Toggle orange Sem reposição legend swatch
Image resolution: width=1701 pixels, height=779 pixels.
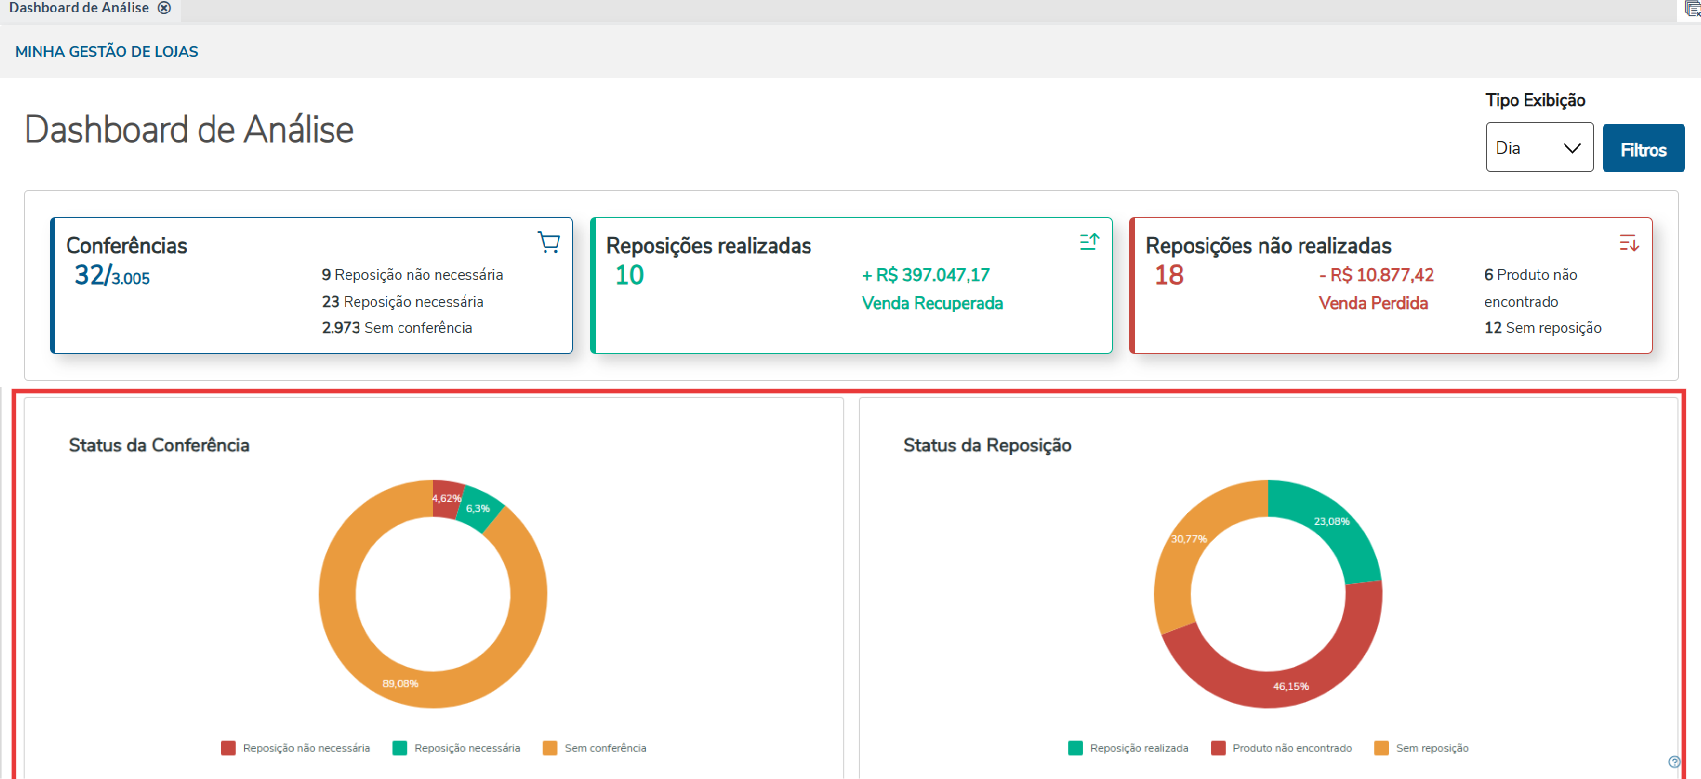(1382, 748)
